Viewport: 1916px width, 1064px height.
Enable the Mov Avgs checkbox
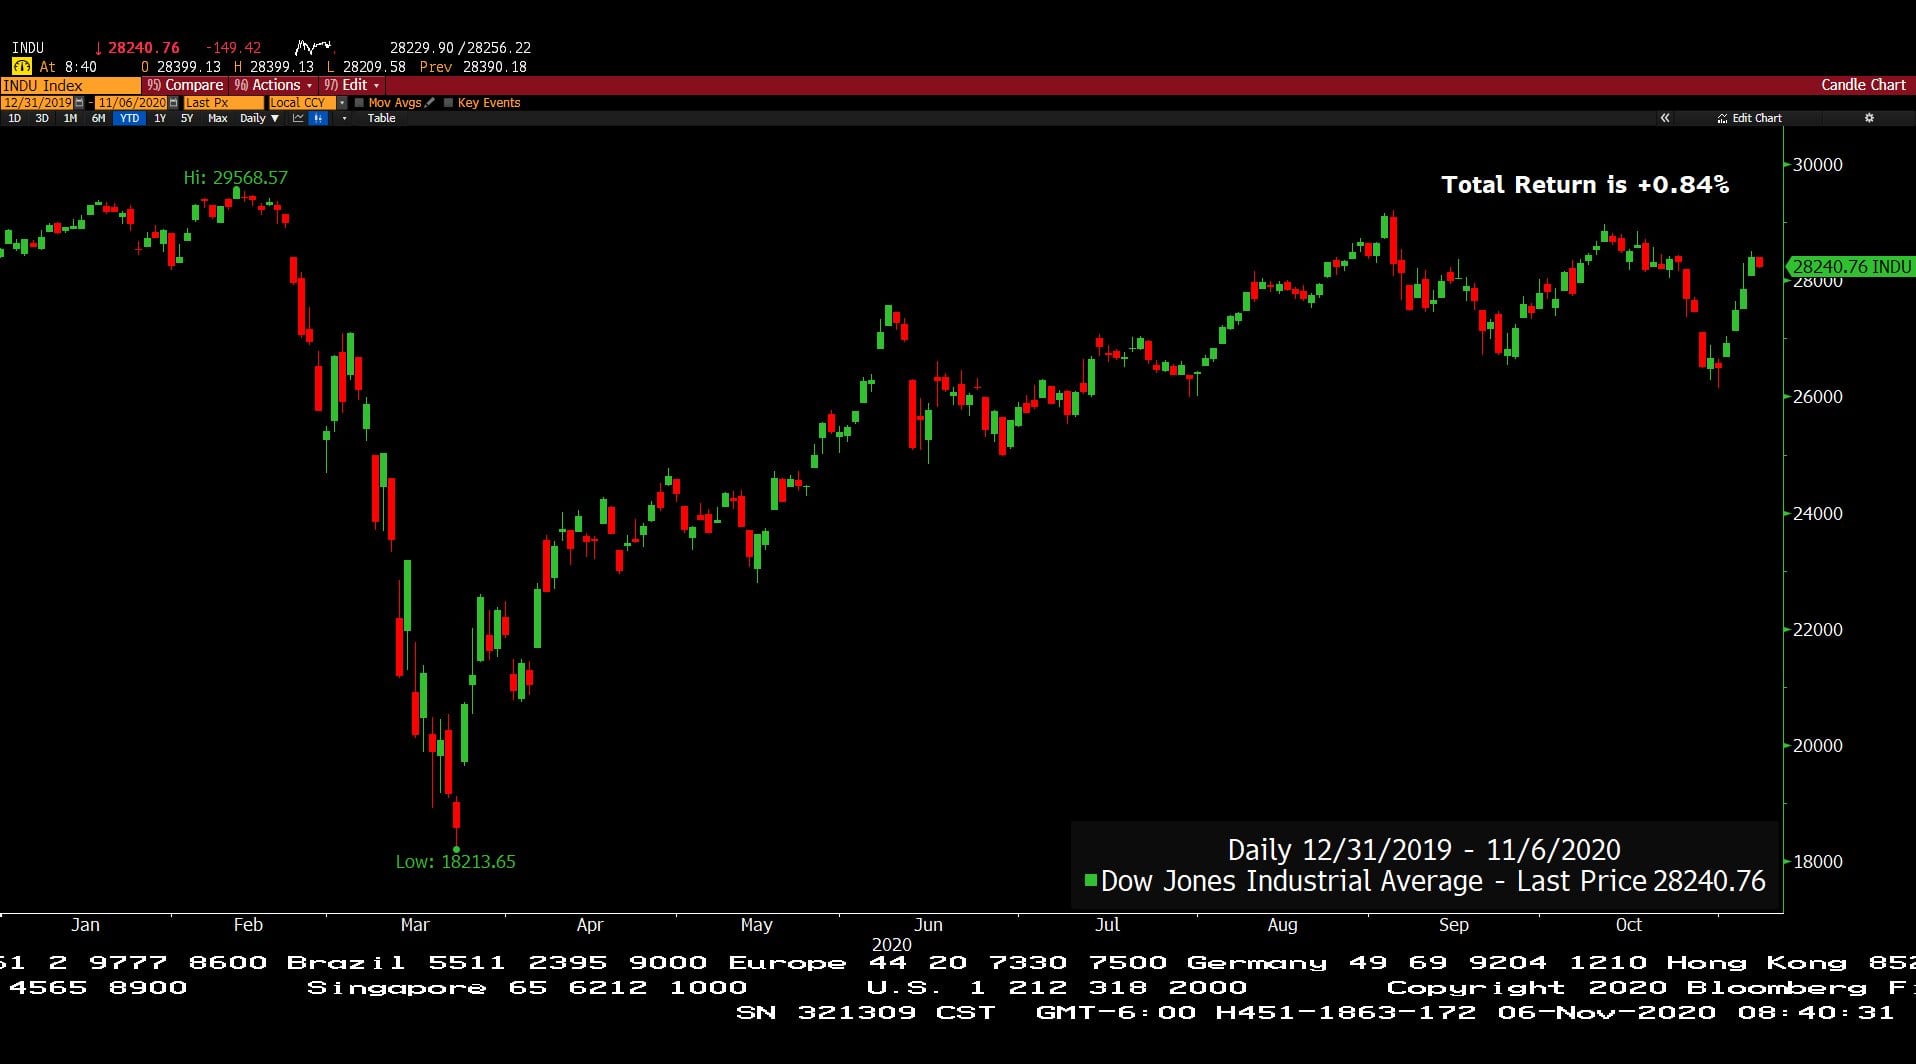point(359,103)
